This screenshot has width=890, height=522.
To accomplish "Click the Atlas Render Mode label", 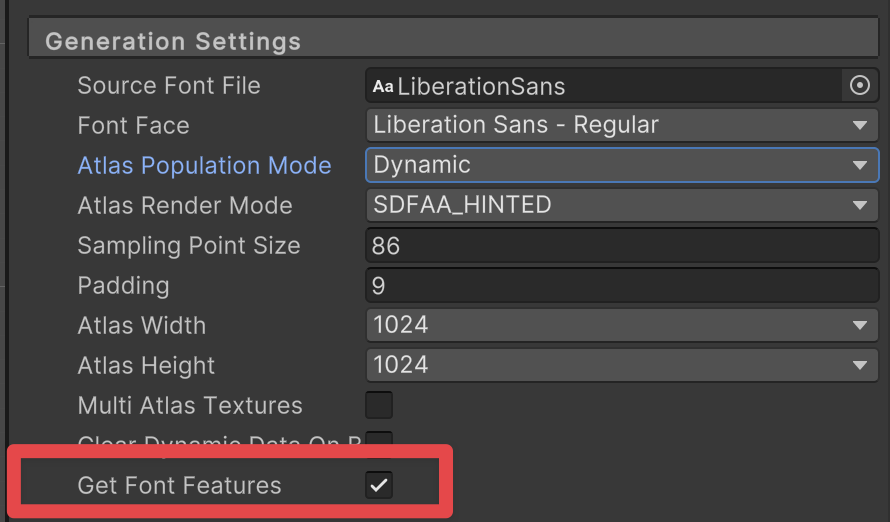I will tap(184, 205).
